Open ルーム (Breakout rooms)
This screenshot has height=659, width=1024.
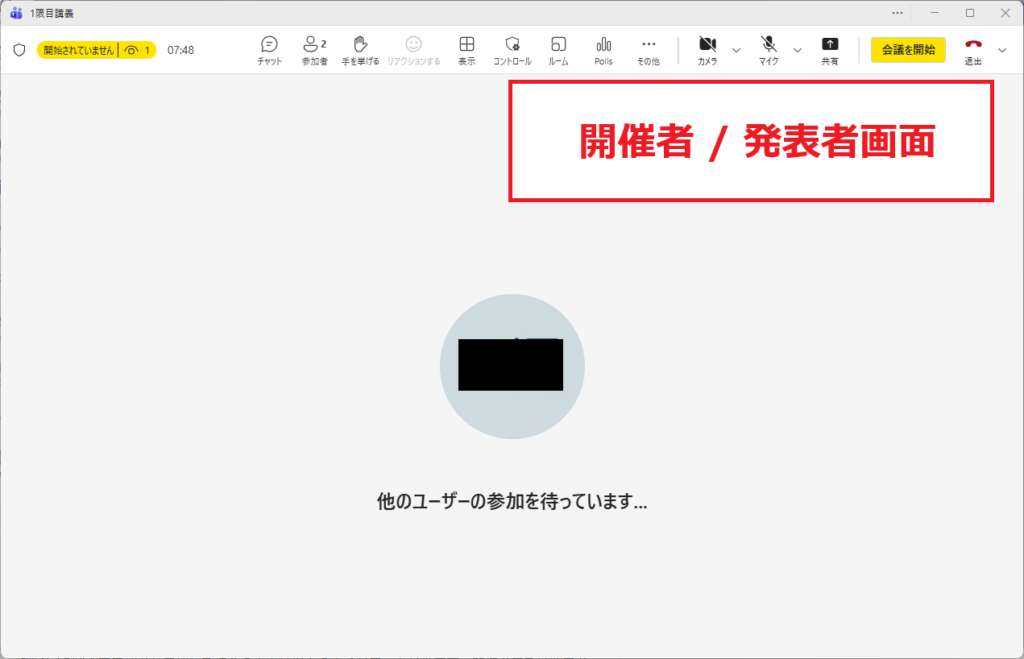[558, 49]
